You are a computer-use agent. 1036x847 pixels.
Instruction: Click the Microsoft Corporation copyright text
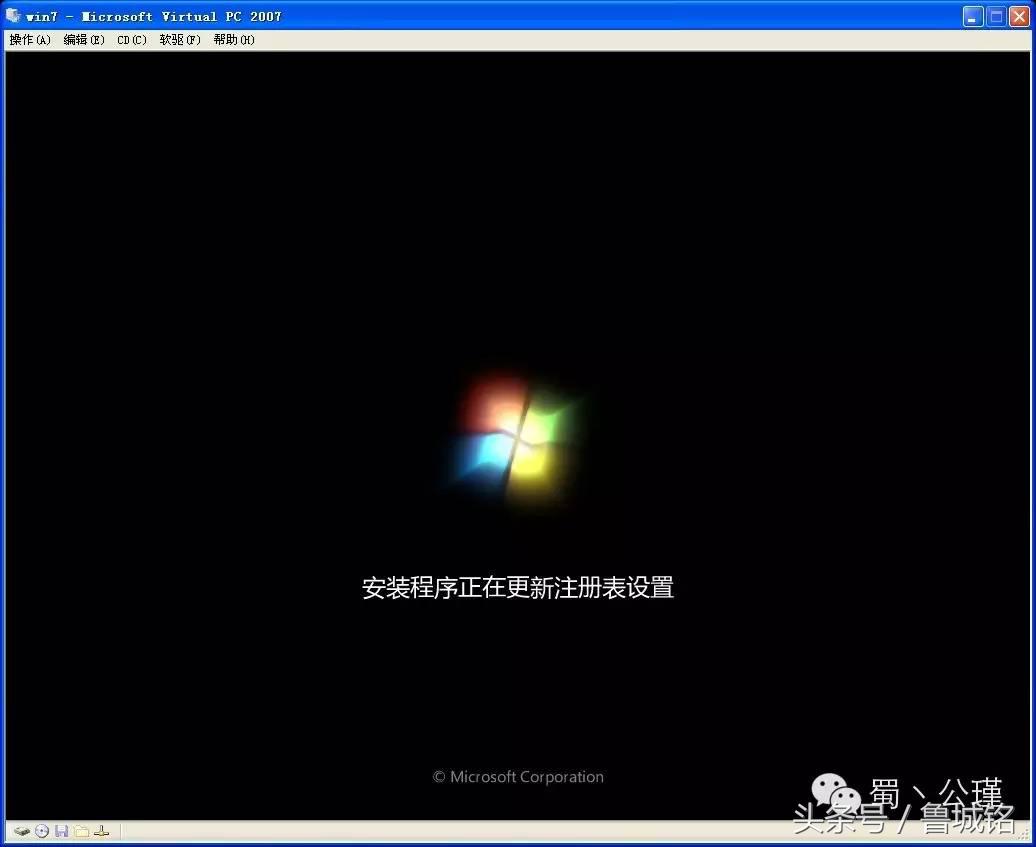pyautogui.click(x=517, y=776)
